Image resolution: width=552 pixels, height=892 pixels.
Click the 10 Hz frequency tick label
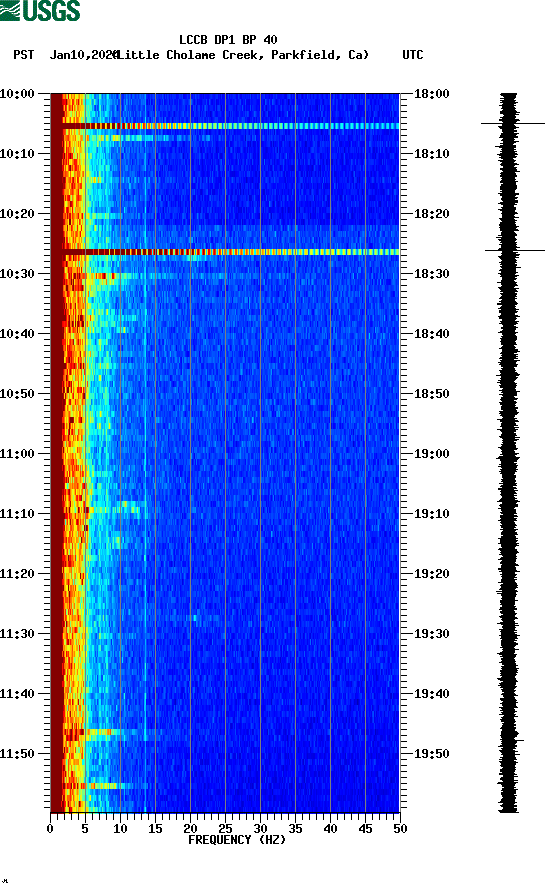(x=120, y=829)
